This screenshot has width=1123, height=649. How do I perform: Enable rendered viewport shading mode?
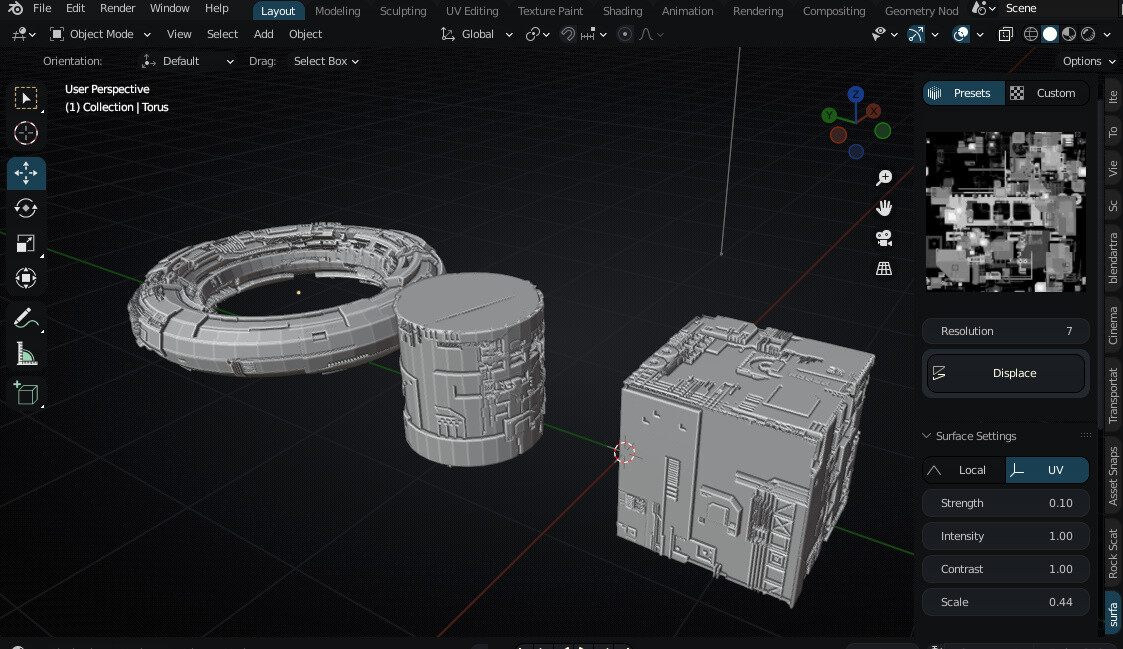[1088, 33]
